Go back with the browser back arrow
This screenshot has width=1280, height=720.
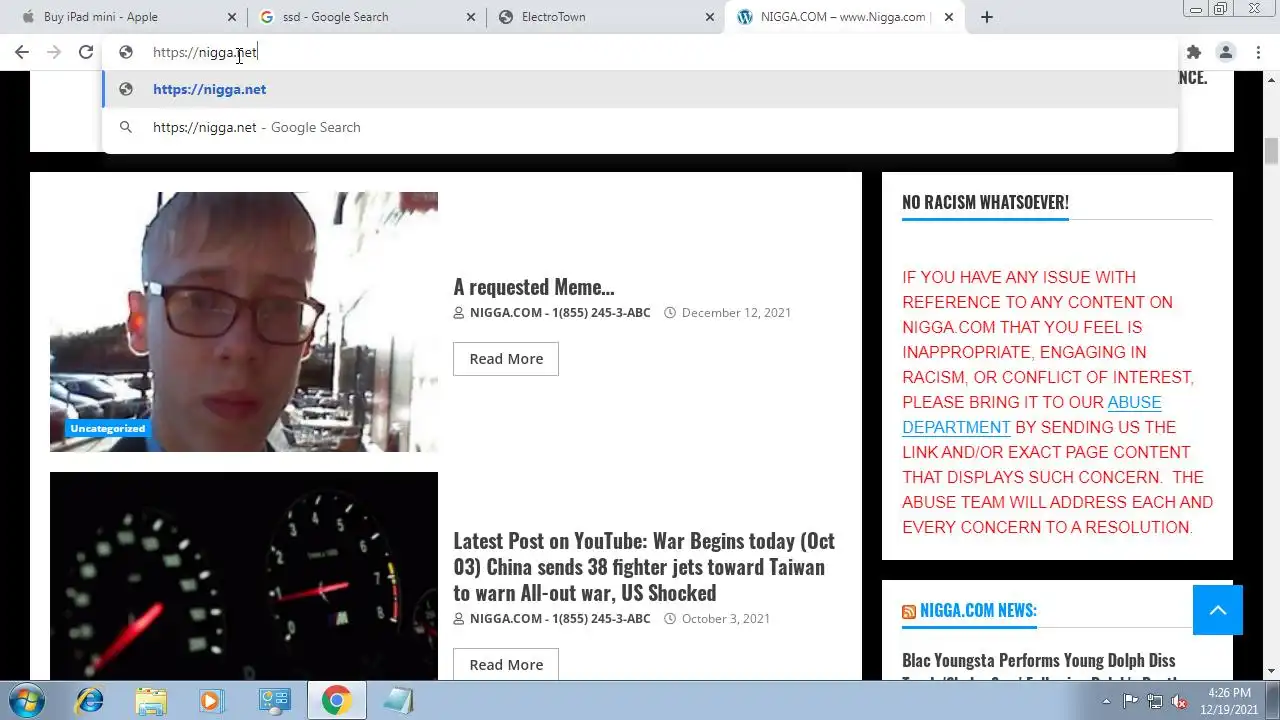pyautogui.click(x=21, y=52)
